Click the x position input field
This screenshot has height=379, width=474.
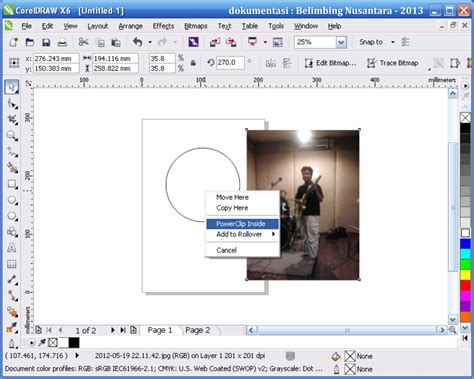pos(56,59)
